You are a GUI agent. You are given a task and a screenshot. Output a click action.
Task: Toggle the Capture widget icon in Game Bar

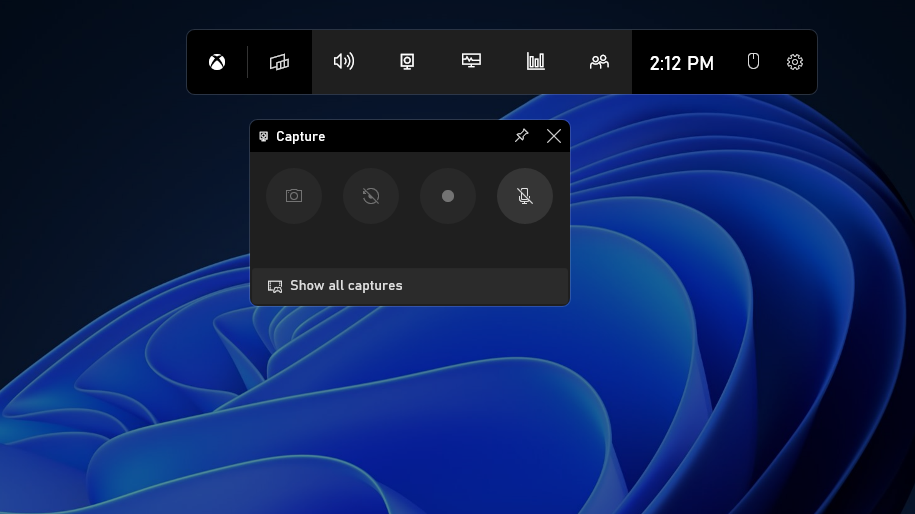pyautogui.click(x=407, y=61)
